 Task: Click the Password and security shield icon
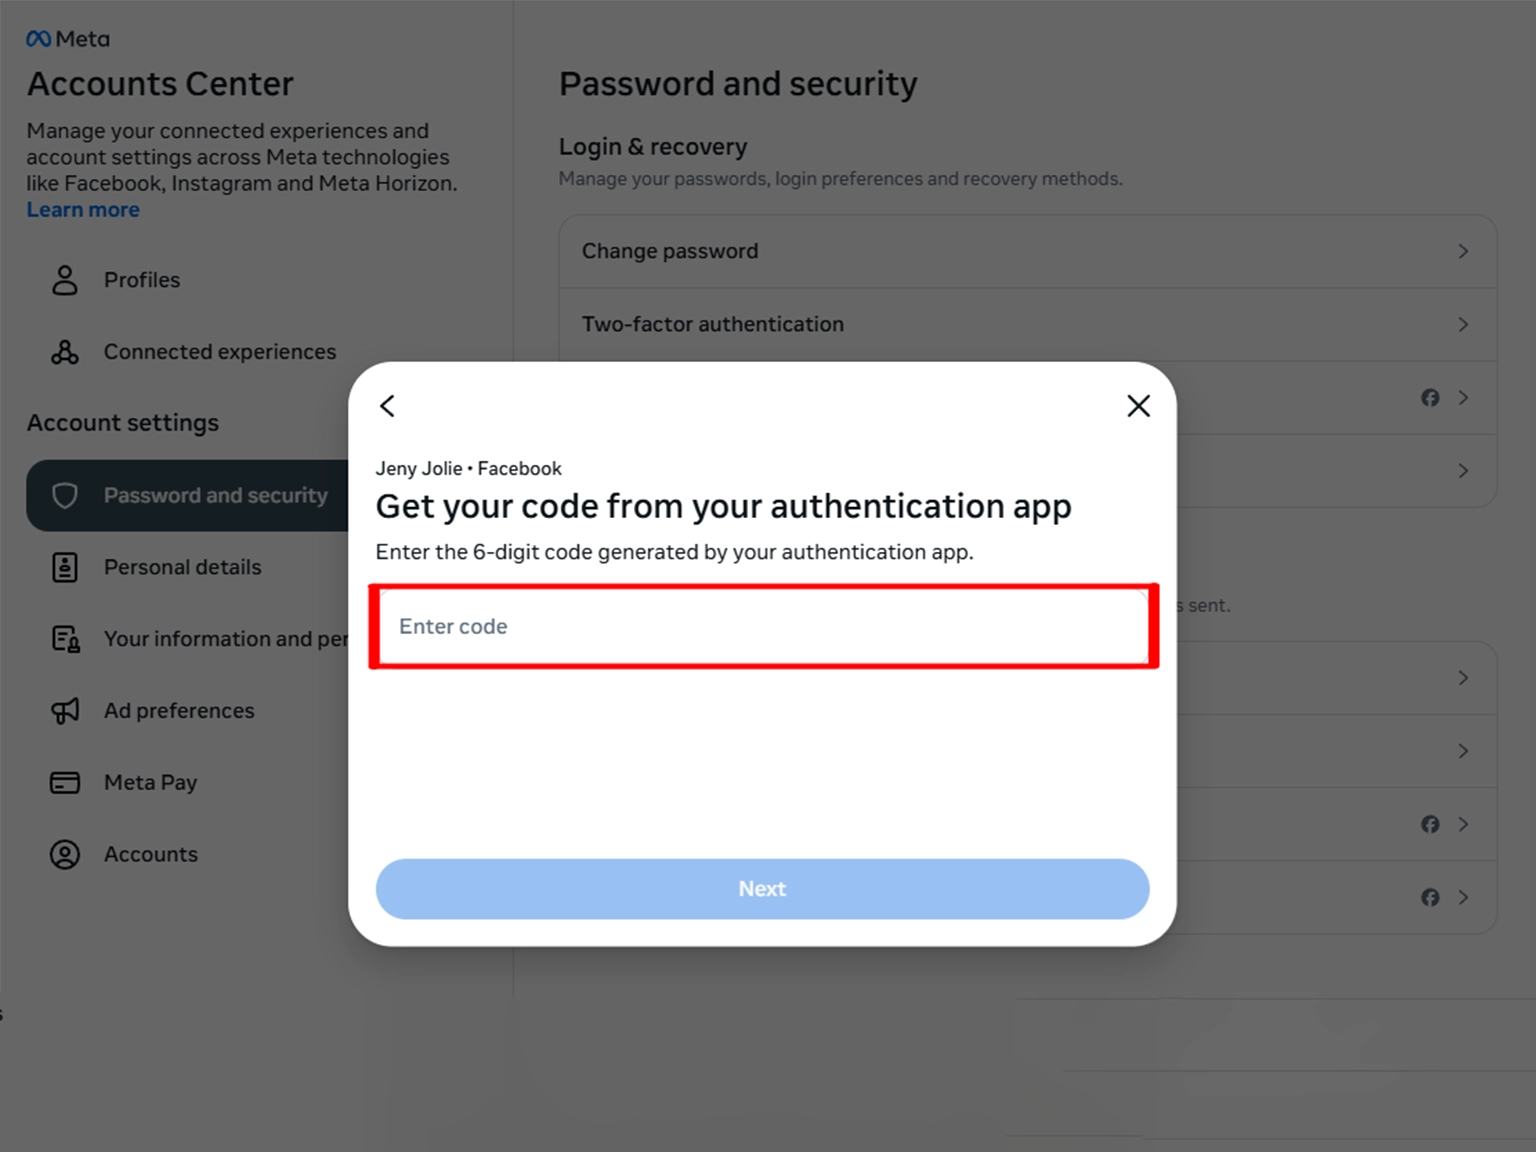tap(65, 496)
